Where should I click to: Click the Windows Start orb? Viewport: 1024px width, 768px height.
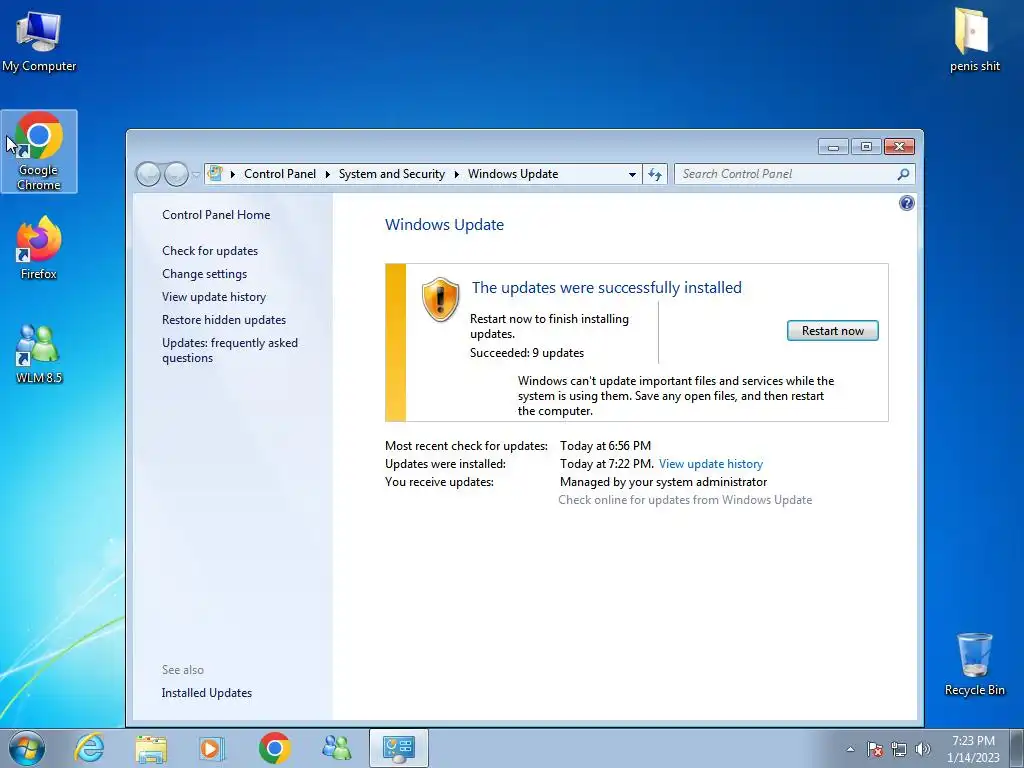(x=27, y=748)
